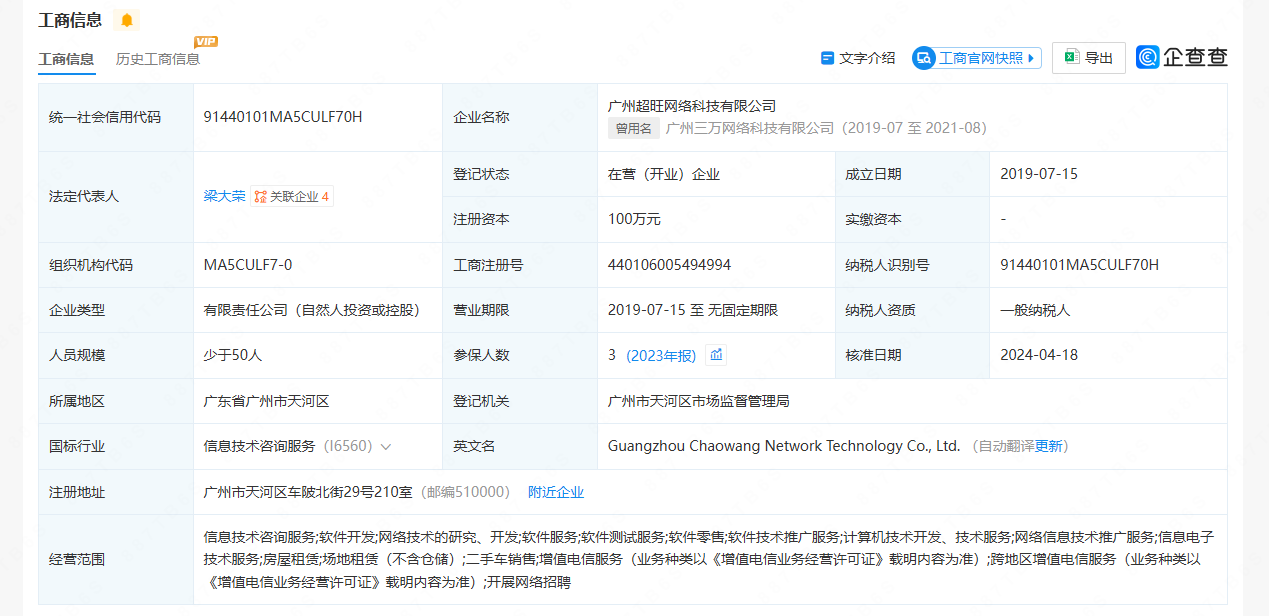Click the credit code 91440101MA5CULF70H
1269x616 pixels.
(x=283, y=117)
